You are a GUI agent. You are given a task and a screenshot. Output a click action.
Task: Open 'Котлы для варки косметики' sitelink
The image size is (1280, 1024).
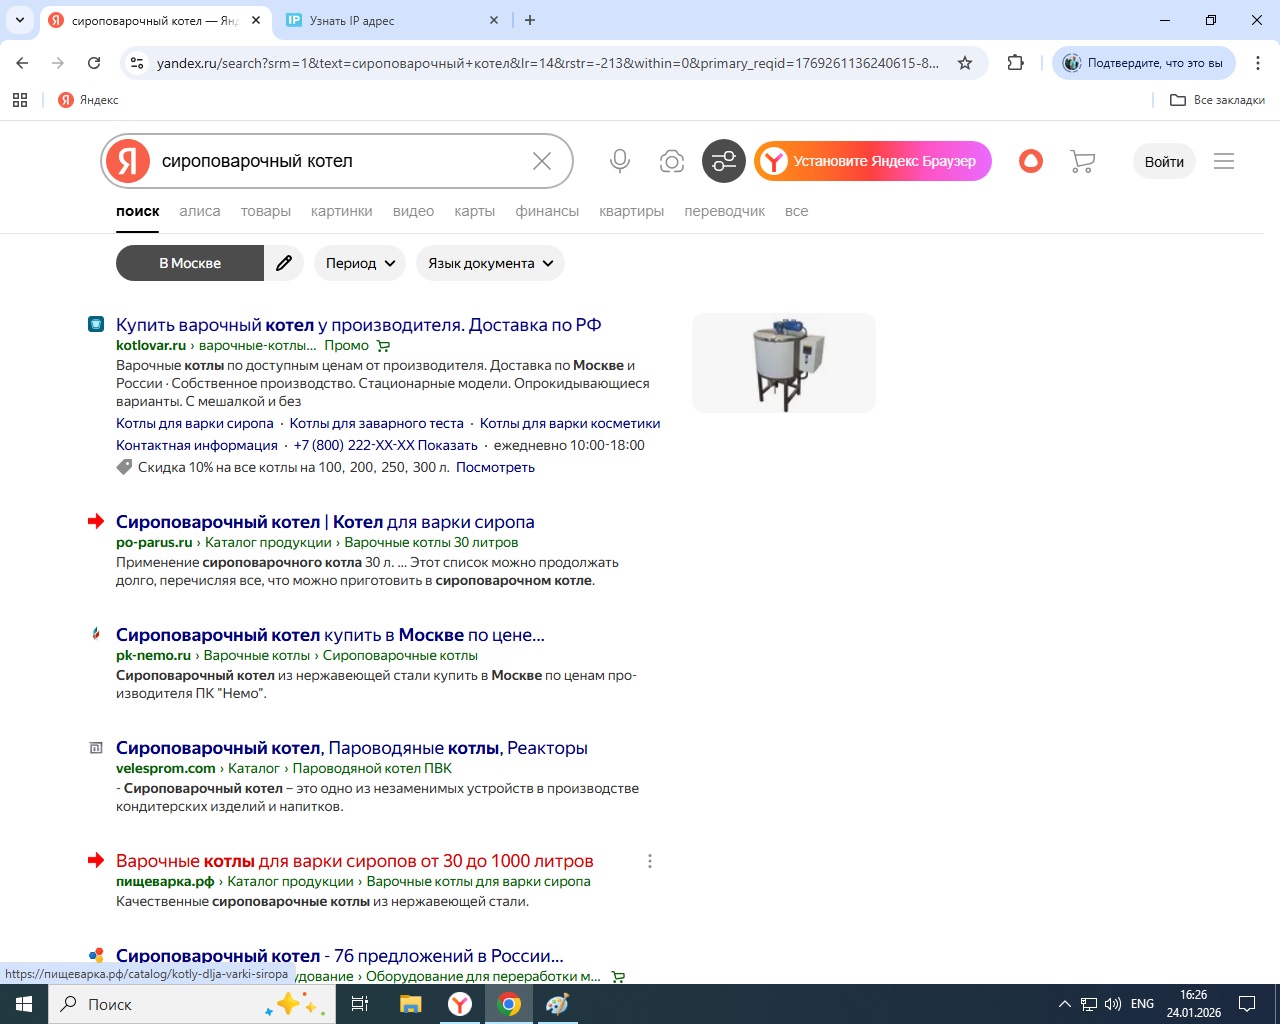tap(570, 423)
